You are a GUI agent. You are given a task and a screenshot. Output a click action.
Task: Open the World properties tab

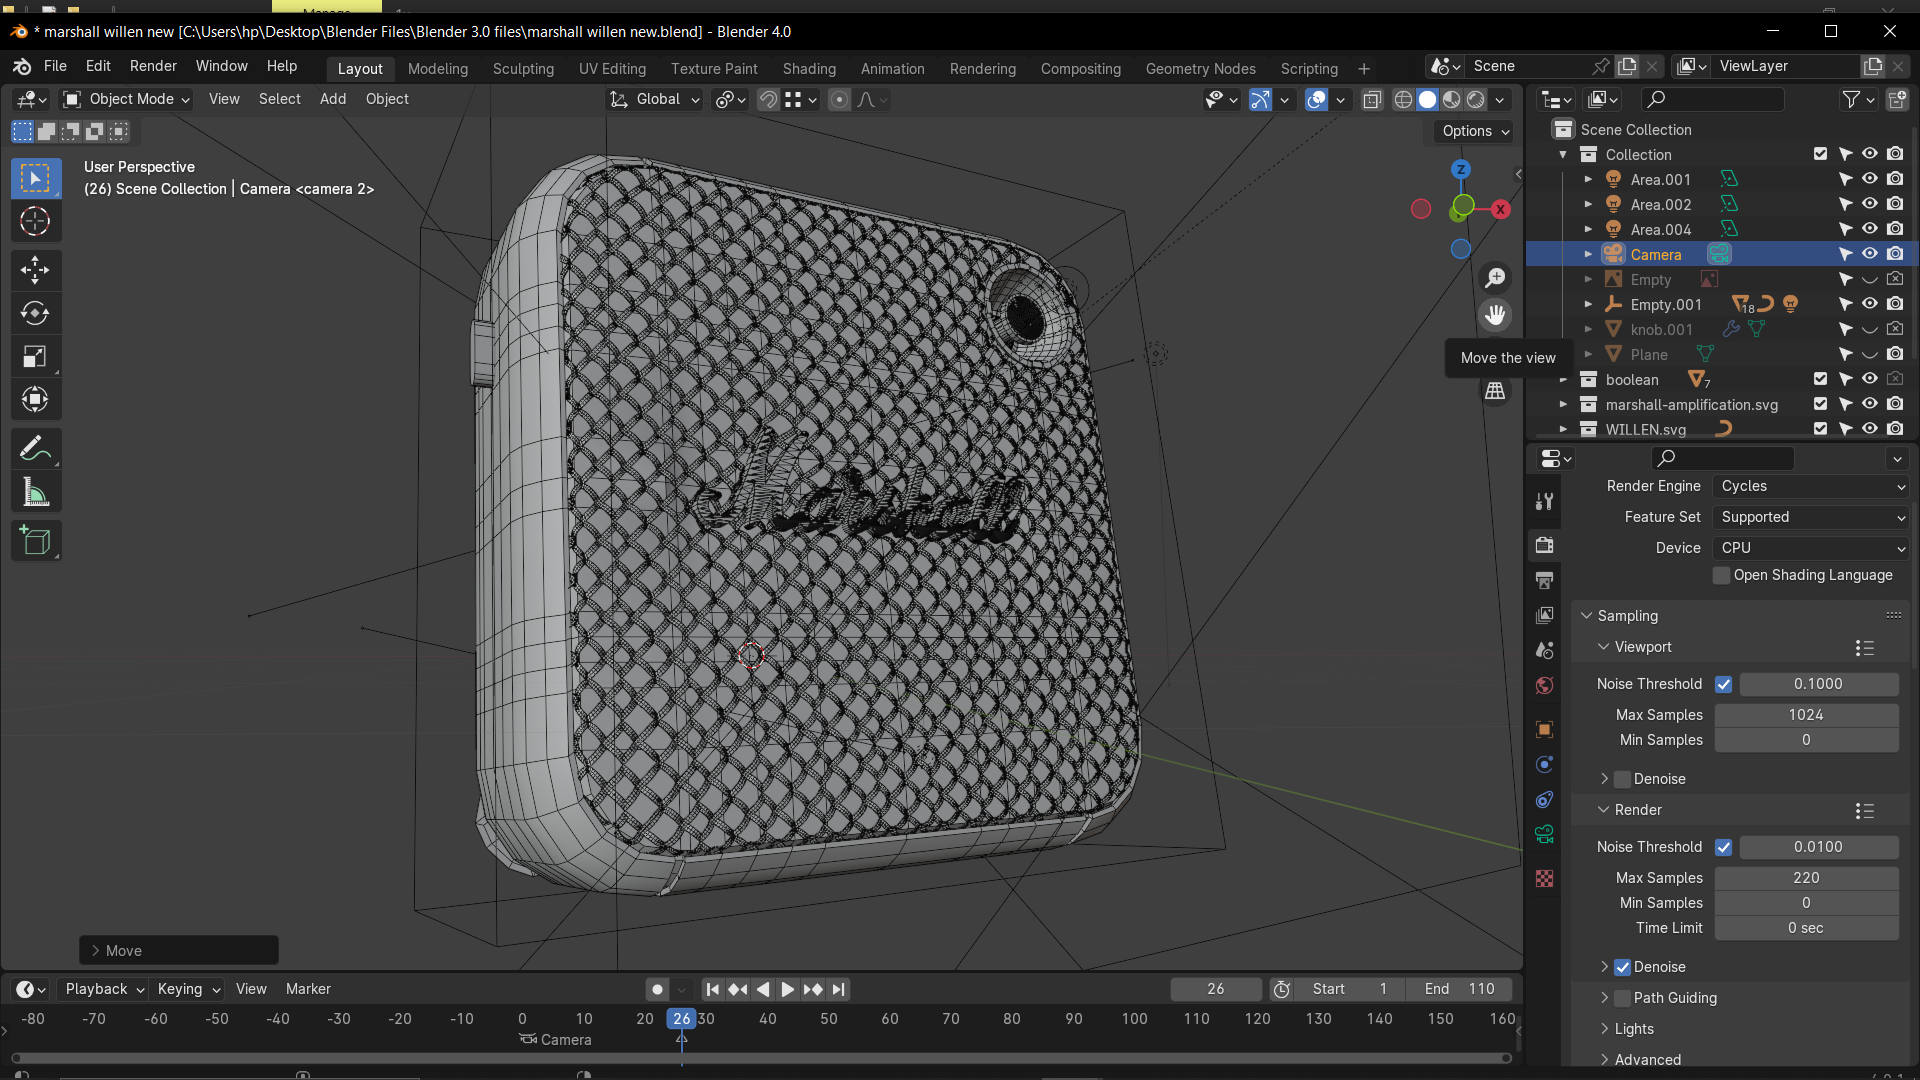1545,685
